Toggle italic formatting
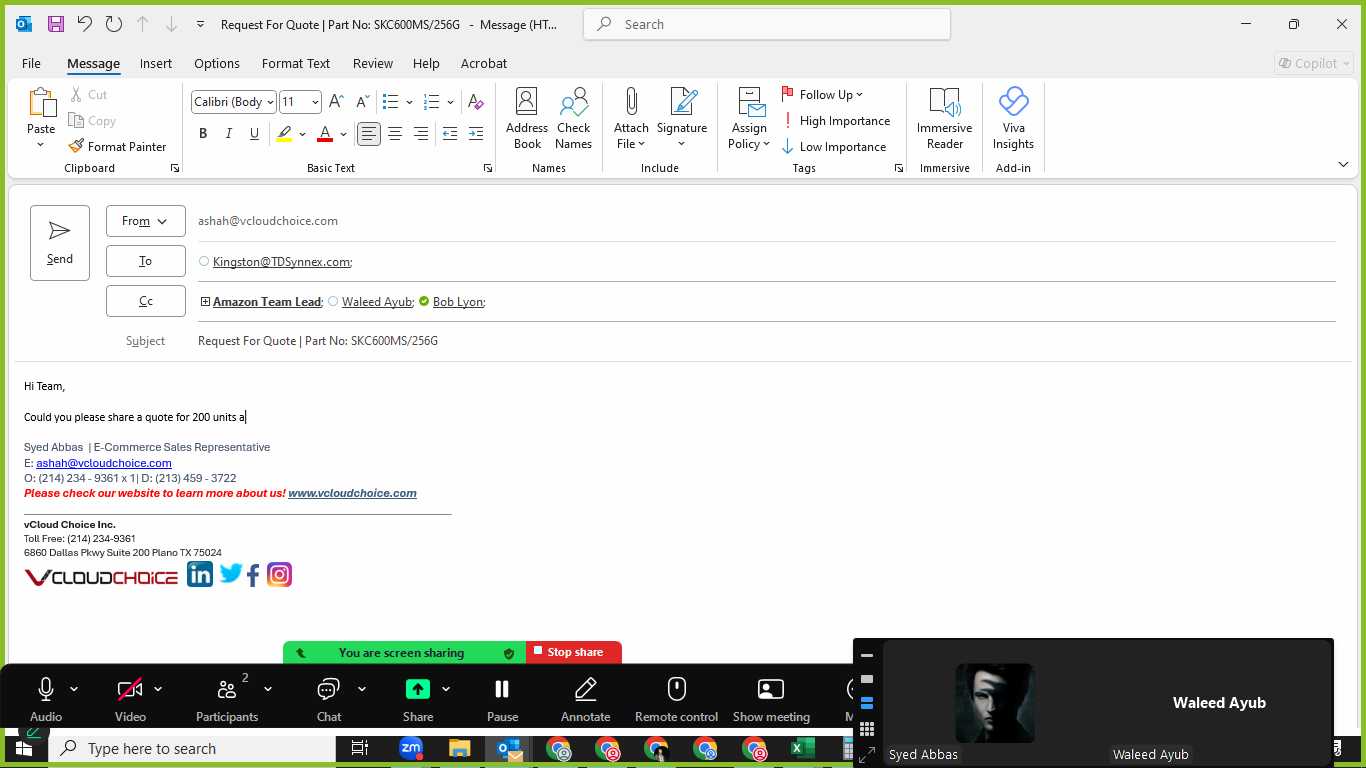Image resolution: width=1366 pixels, height=768 pixels. tap(229, 134)
